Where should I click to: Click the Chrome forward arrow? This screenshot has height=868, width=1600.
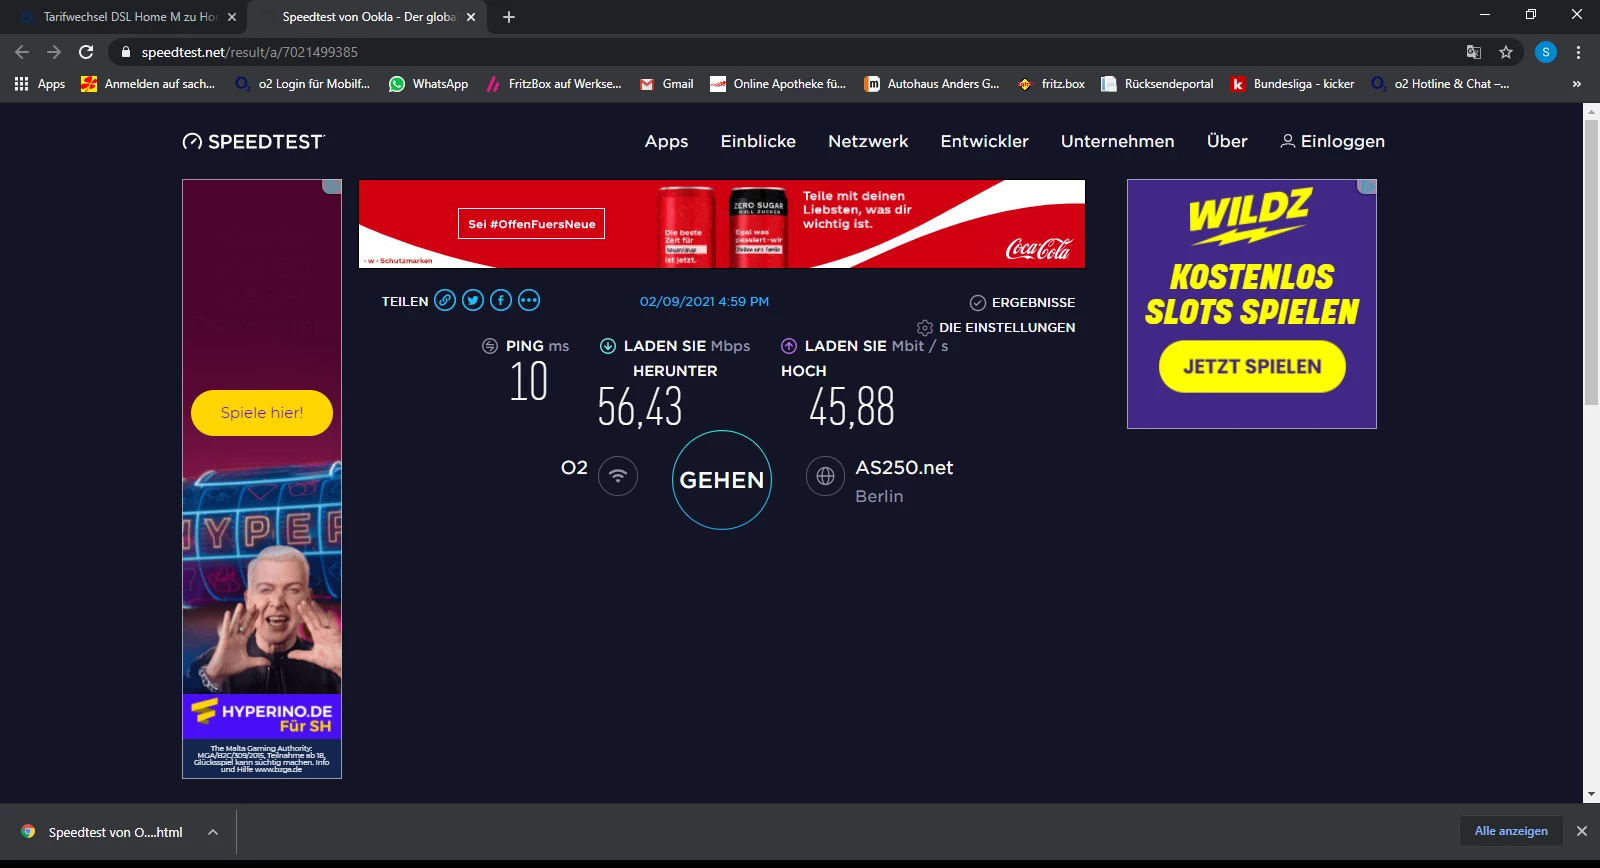(54, 52)
